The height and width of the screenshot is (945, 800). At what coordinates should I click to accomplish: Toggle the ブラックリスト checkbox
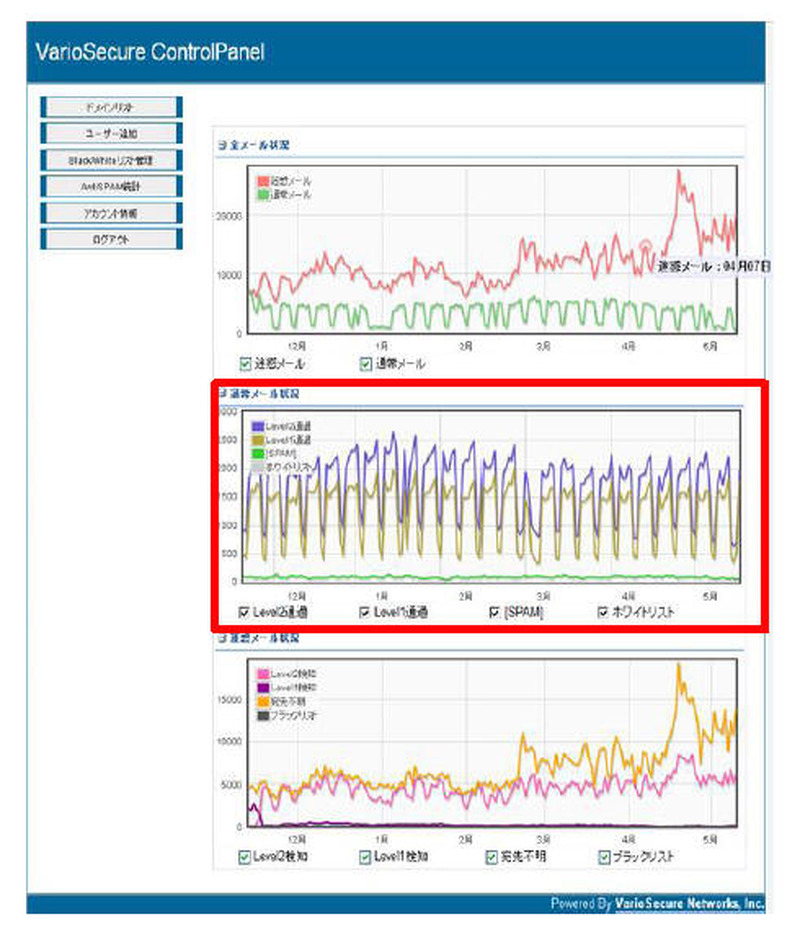click(604, 857)
